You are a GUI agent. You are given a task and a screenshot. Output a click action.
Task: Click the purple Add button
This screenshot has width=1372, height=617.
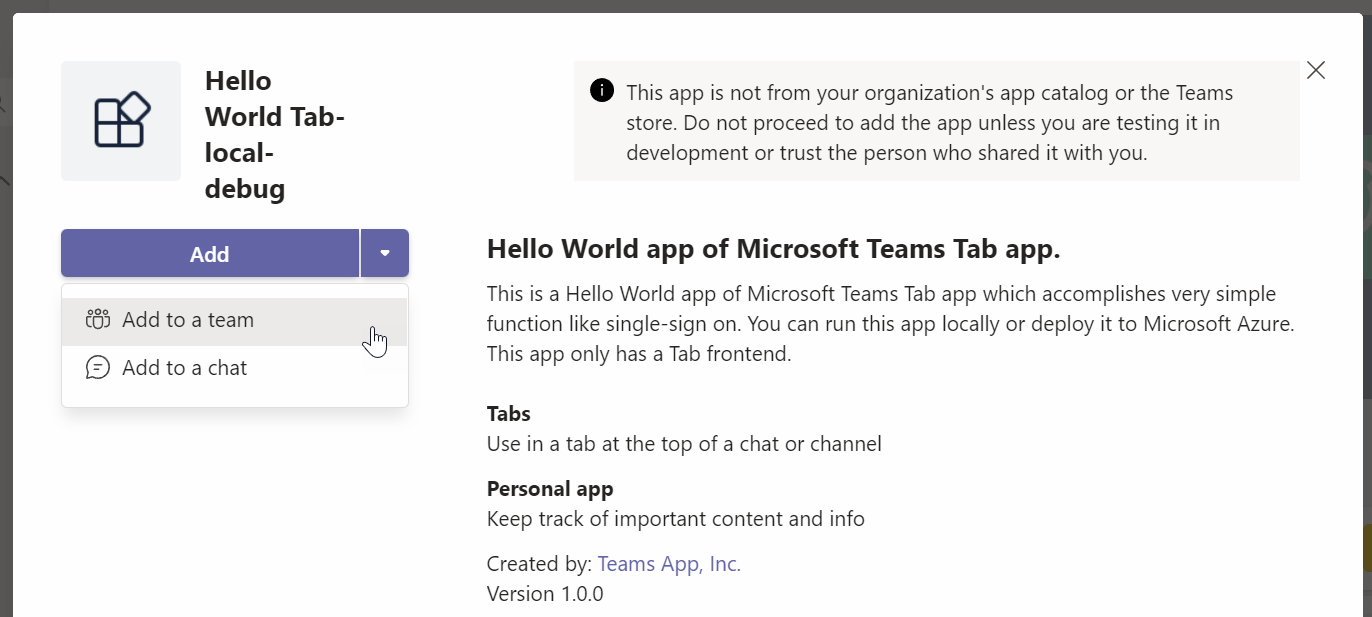point(210,254)
